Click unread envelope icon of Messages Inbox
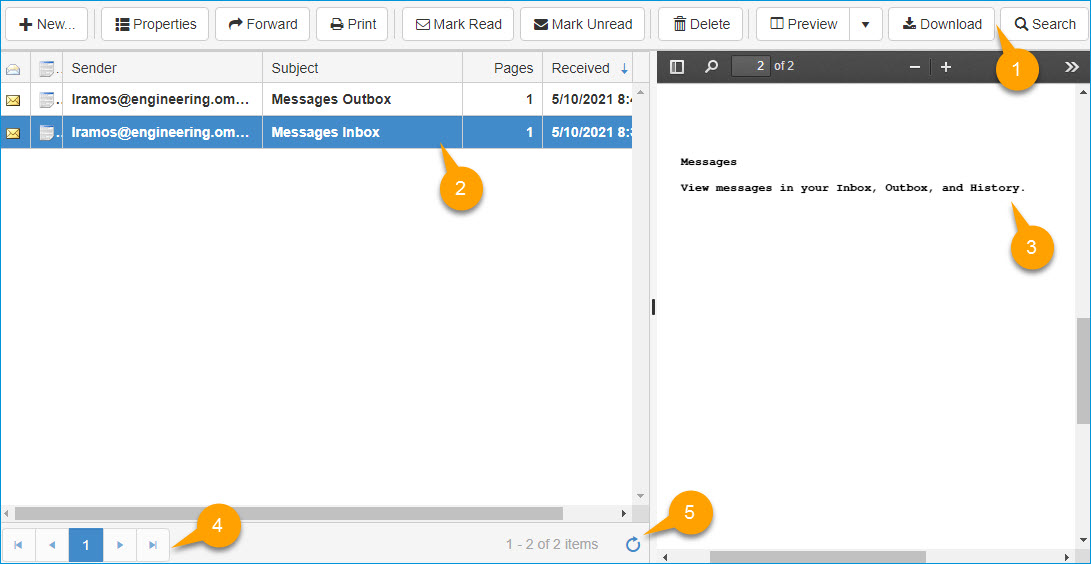Screen dimensions: 1091x564 tap(13, 133)
